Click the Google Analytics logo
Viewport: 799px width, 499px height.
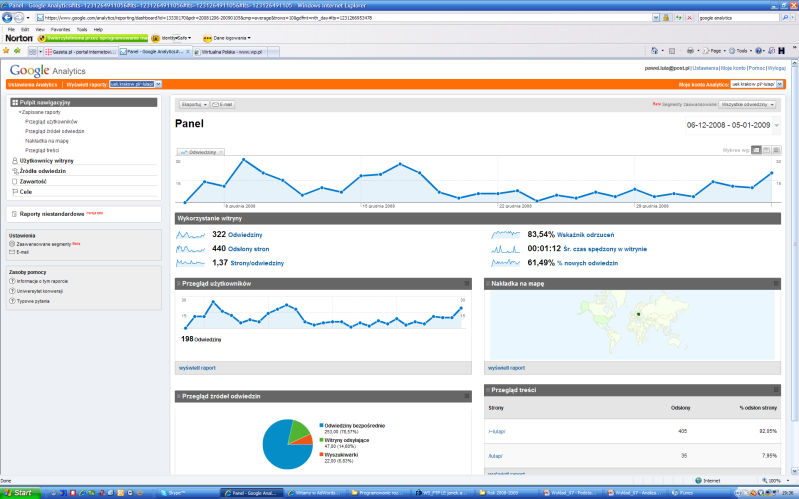(x=47, y=71)
